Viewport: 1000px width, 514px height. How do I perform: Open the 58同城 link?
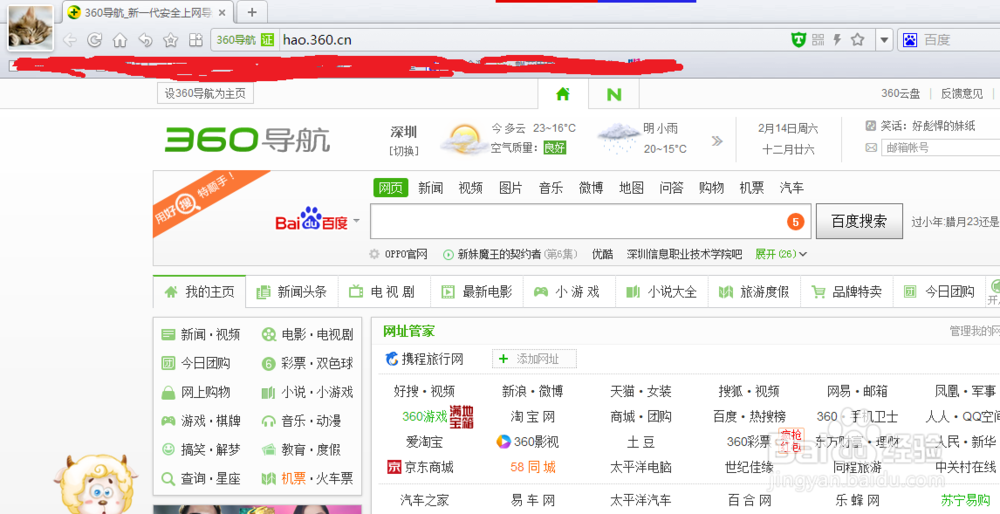(x=533, y=467)
